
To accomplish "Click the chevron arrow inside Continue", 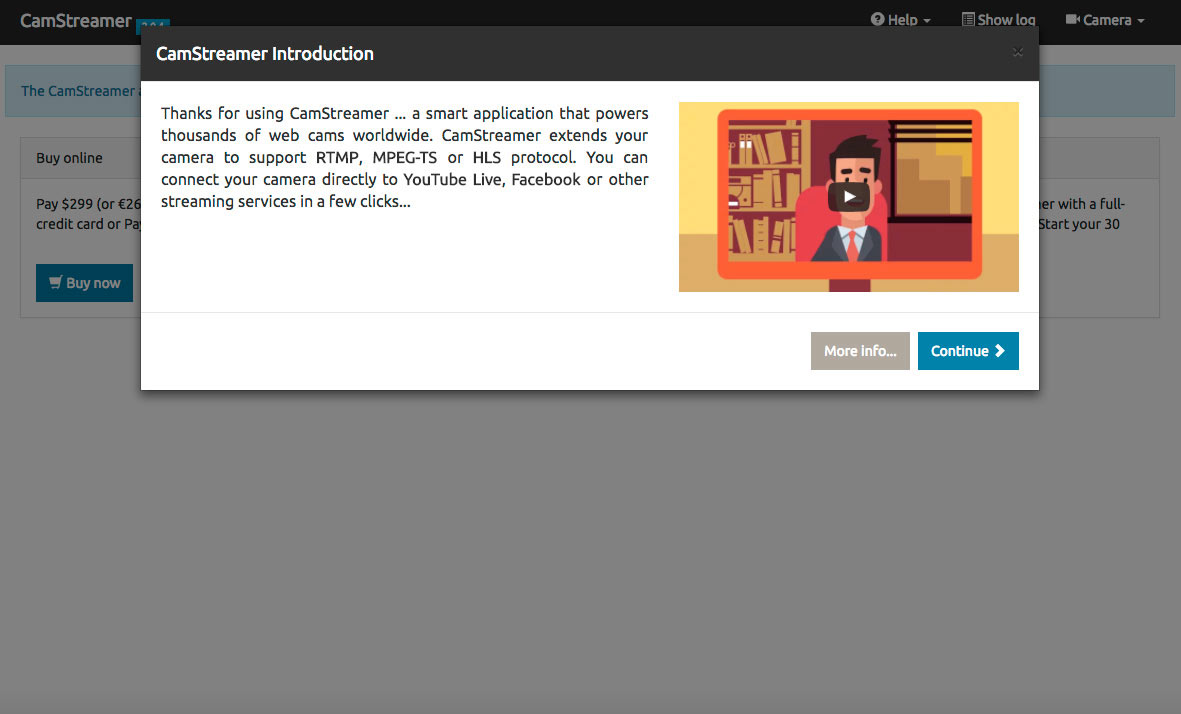I will pos(999,351).
